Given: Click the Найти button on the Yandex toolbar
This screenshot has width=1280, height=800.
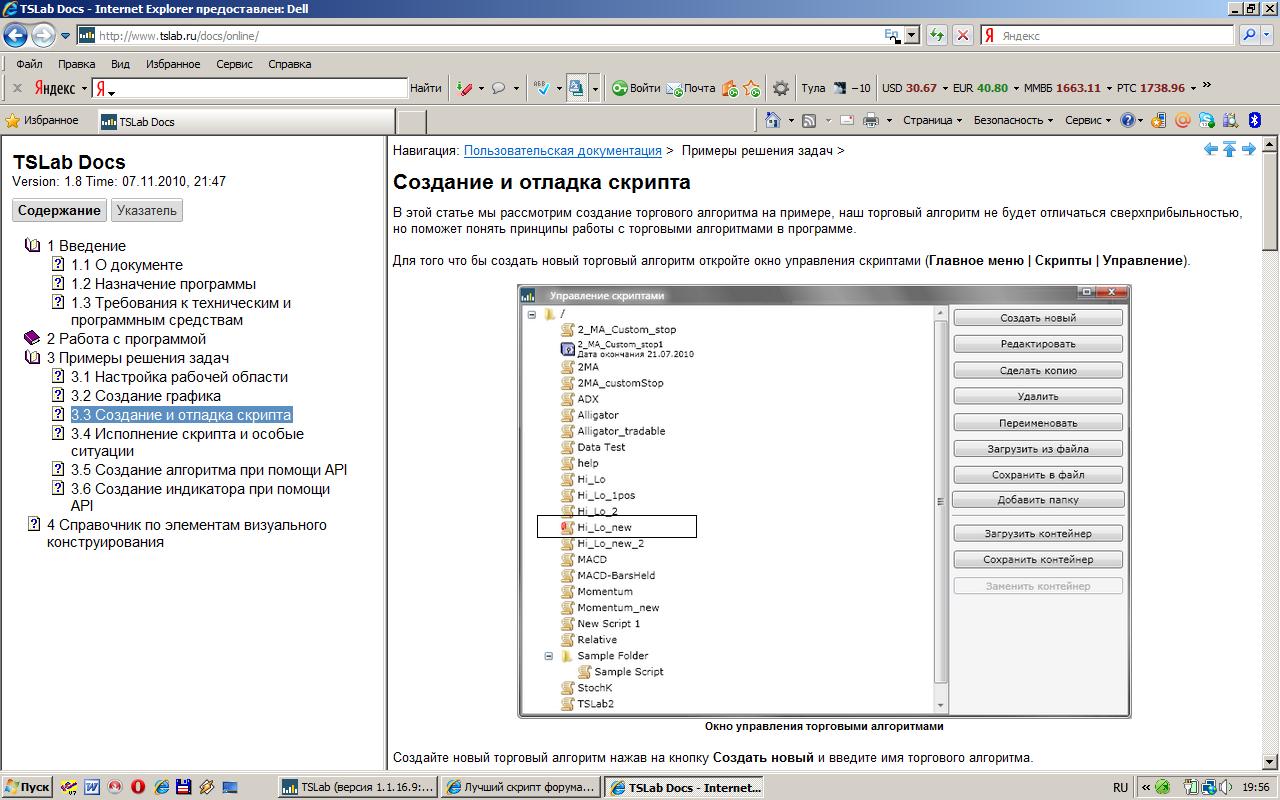Looking at the screenshot, I should (x=425, y=88).
